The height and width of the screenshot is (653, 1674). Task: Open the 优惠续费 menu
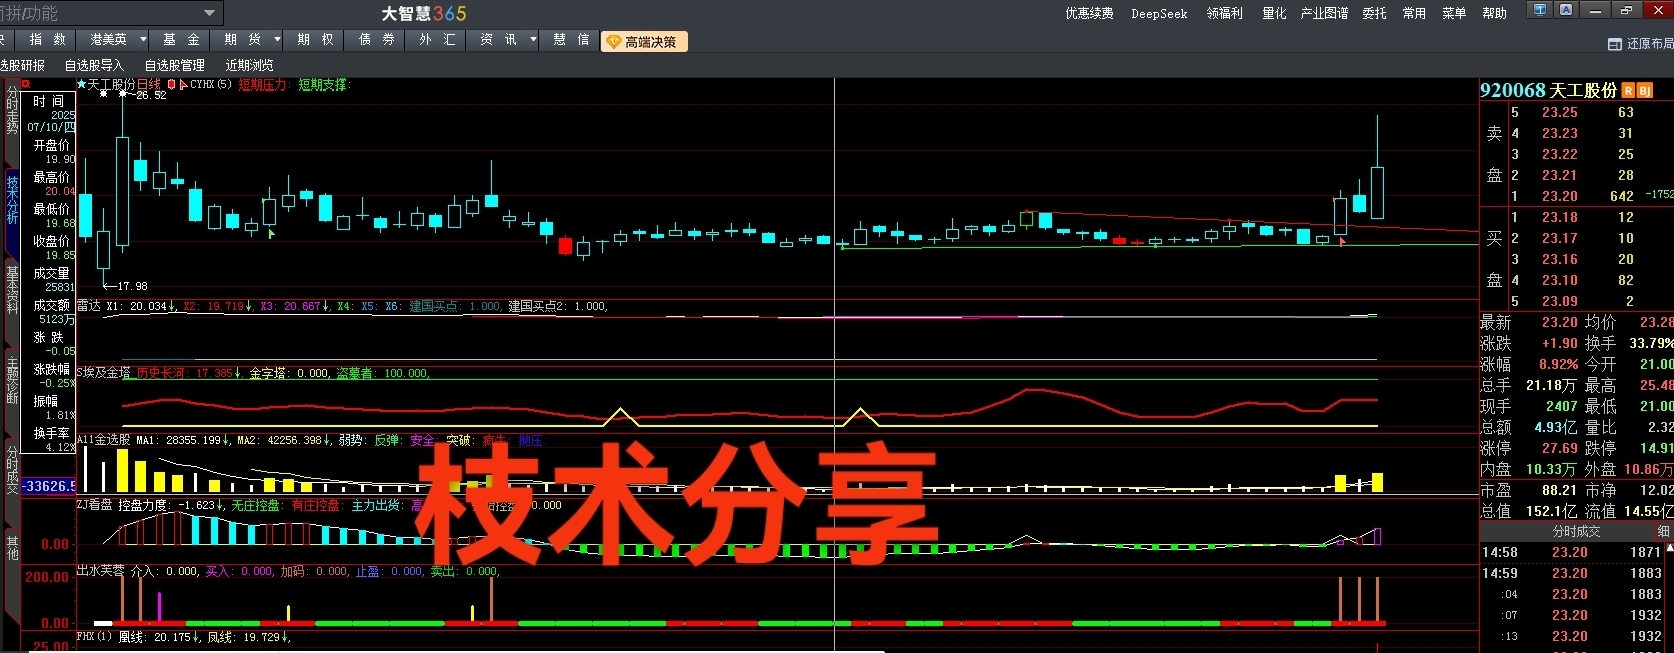click(x=1089, y=13)
